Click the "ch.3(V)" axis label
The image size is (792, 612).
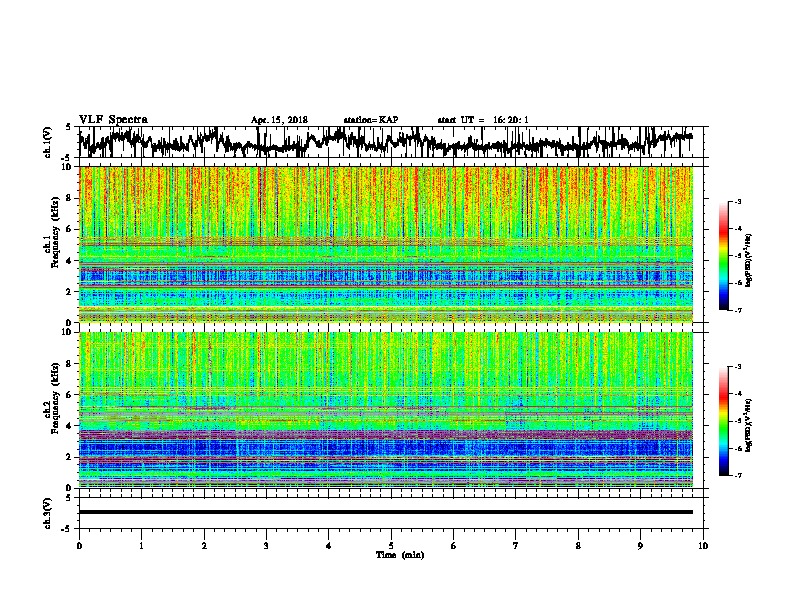pos(48,513)
